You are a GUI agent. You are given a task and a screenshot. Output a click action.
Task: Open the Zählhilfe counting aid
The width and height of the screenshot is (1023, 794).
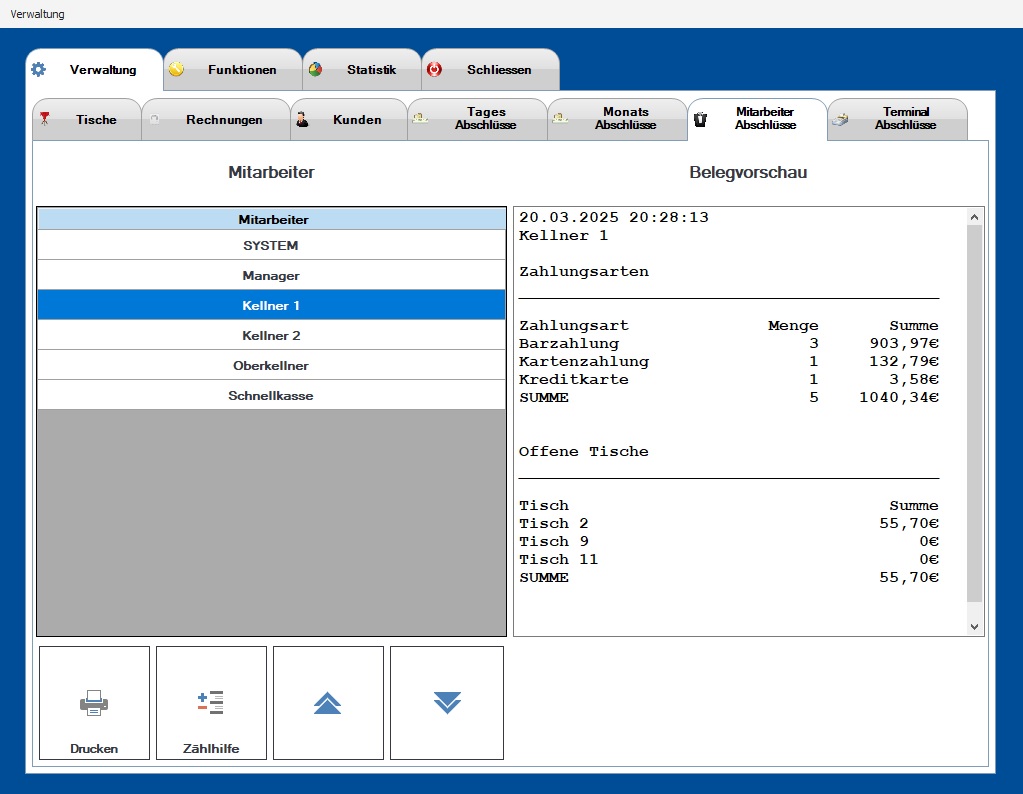(211, 703)
